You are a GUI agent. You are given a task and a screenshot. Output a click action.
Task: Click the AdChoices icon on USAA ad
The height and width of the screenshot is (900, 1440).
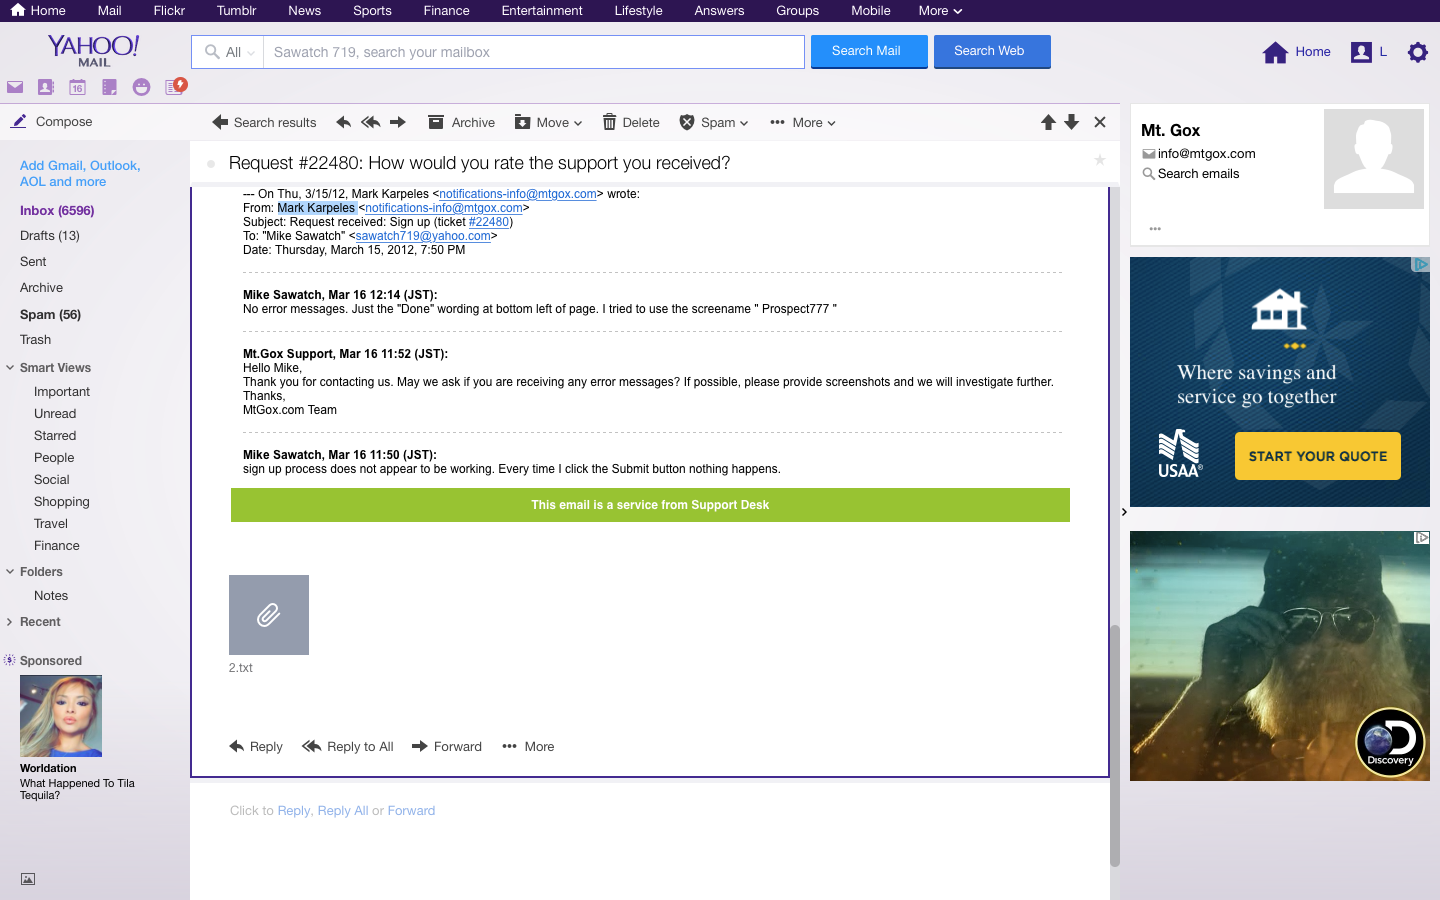[1420, 264]
